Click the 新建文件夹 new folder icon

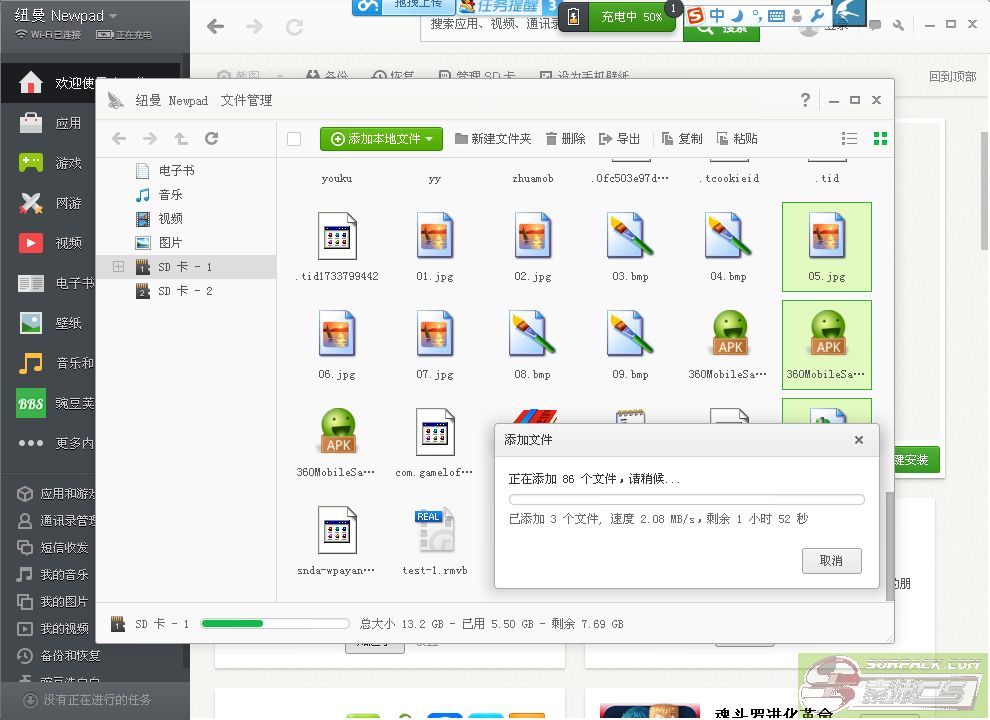(x=462, y=139)
